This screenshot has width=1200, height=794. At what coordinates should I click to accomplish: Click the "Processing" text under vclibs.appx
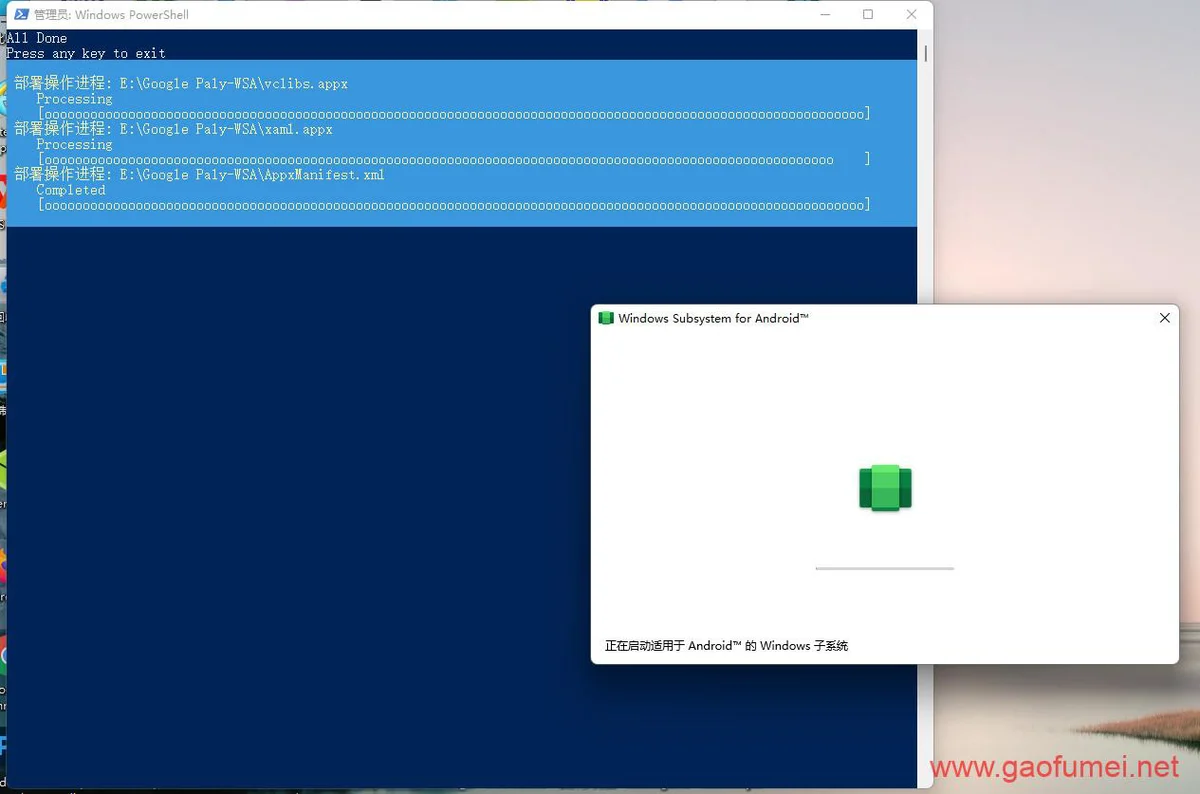click(x=74, y=99)
